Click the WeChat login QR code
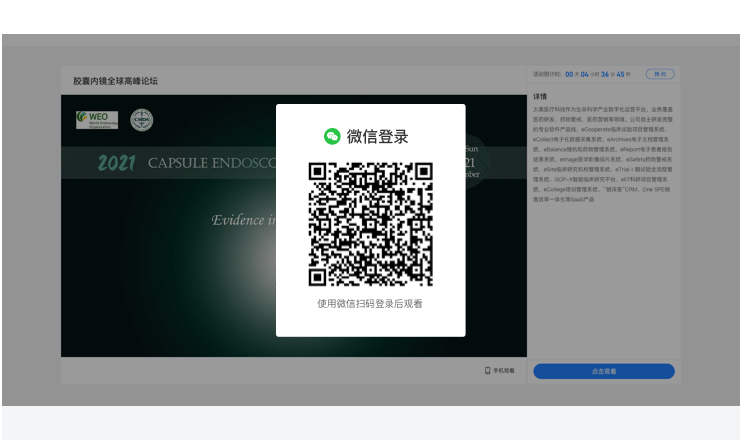 click(x=370, y=224)
